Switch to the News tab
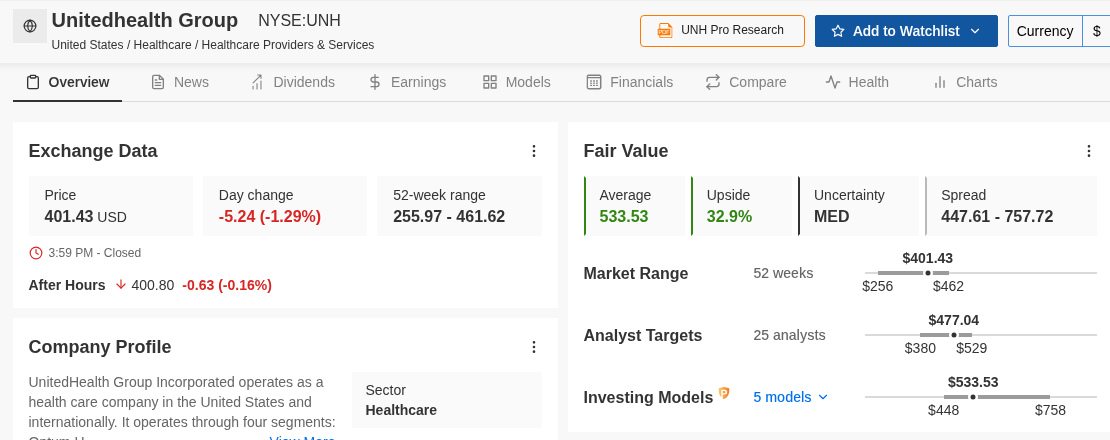The height and width of the screenshot is (440, 1110). click(x=180, y=82)
